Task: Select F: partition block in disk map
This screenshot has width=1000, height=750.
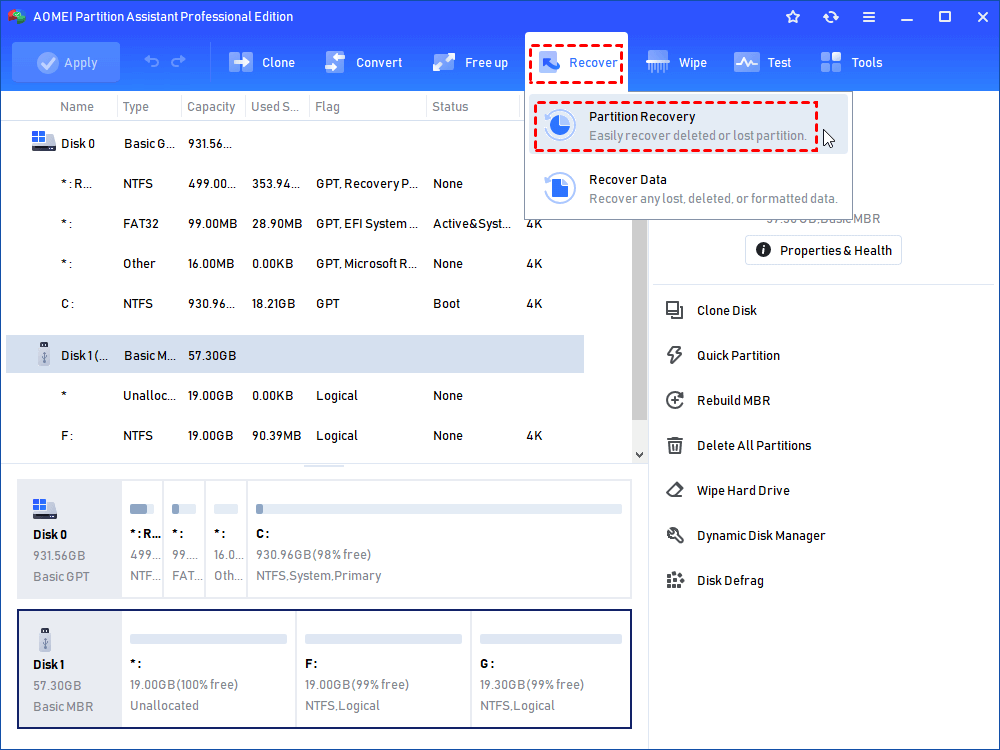Action: [383, 669]
